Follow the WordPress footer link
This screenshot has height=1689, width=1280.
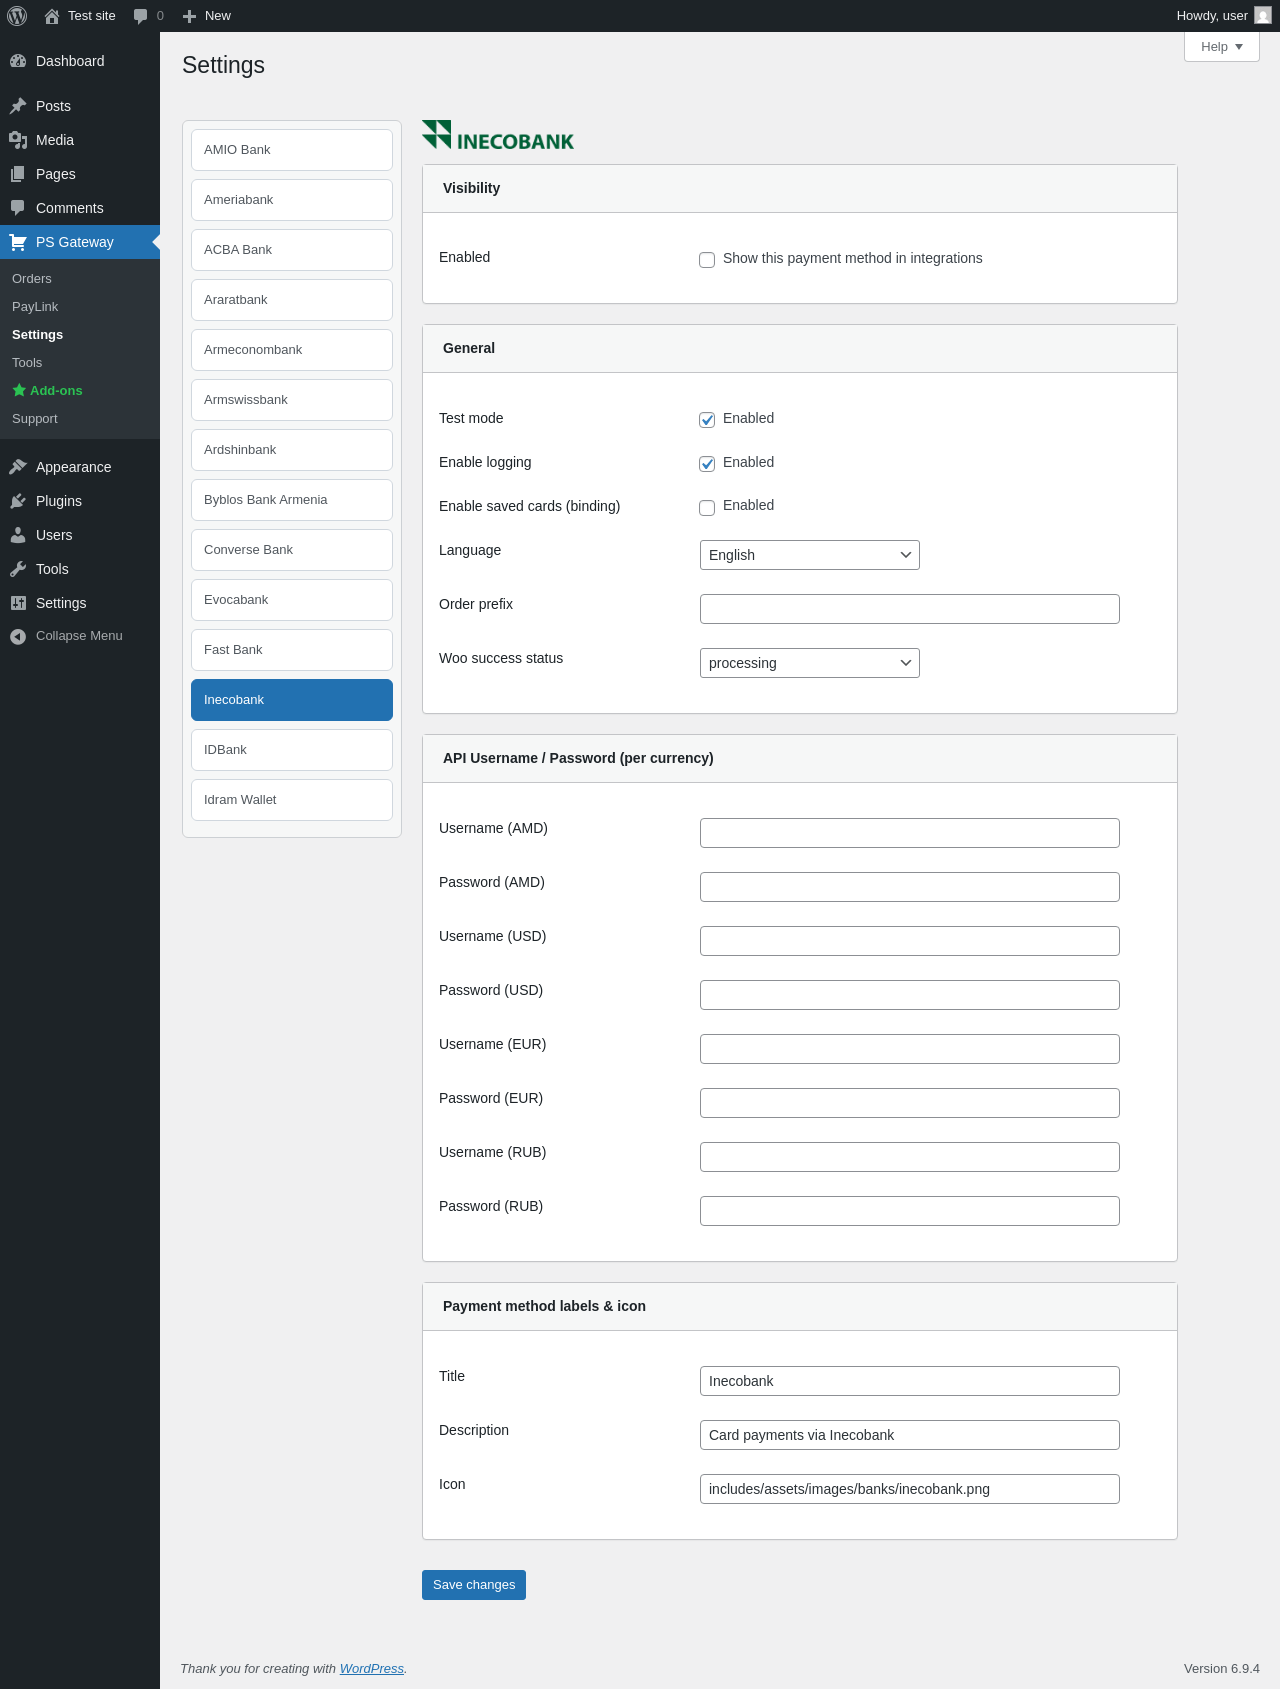click(x=372, y=1669)
